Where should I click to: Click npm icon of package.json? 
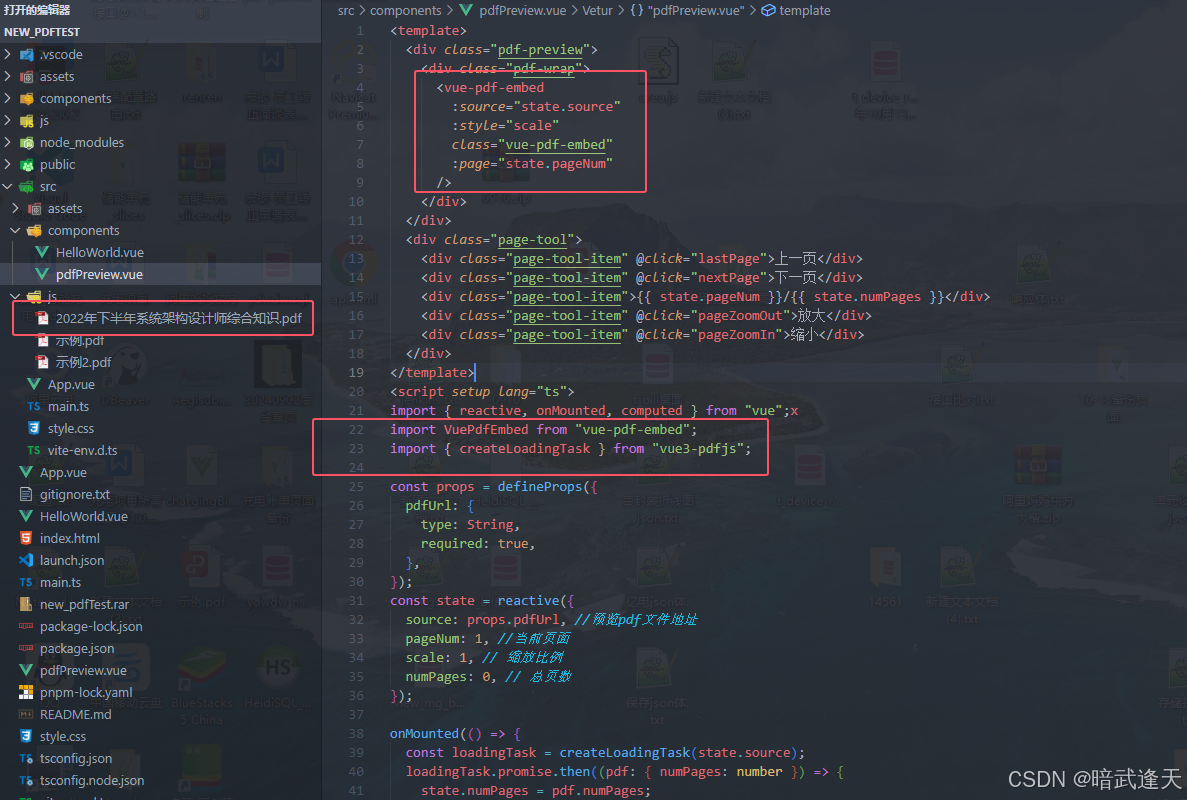(x=26, y=648)
